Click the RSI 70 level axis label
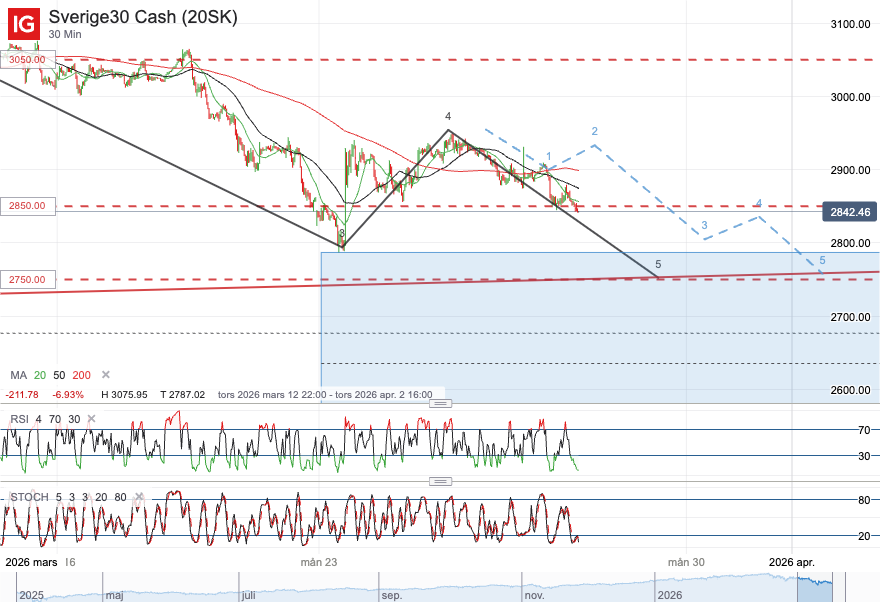 864,430
